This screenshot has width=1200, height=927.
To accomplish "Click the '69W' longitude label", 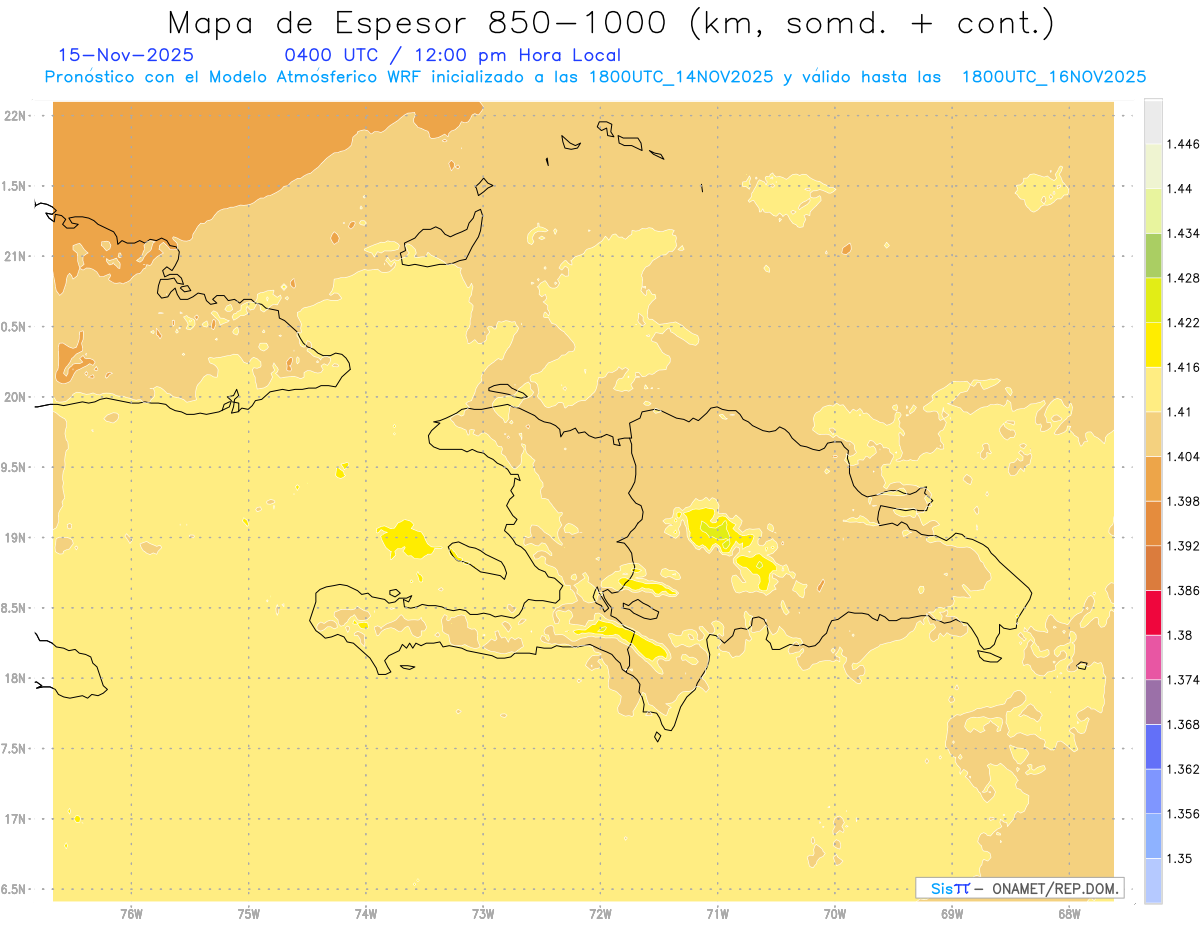I will (952, 913).
